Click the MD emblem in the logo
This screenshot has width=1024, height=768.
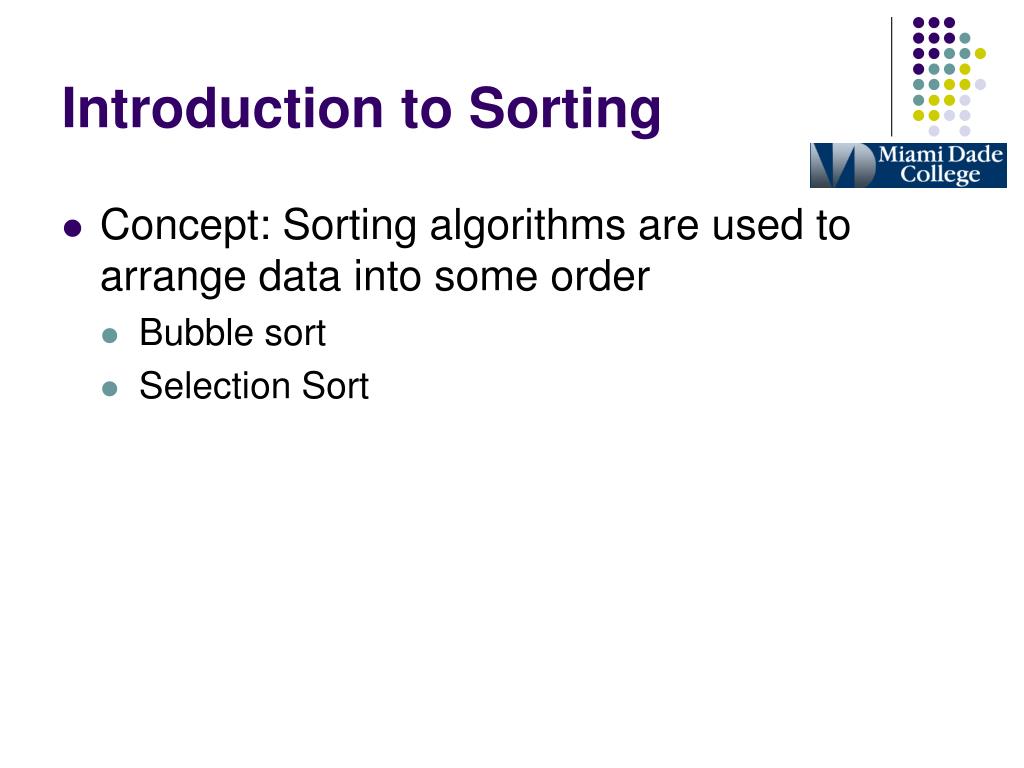click(x=842, y=165)
